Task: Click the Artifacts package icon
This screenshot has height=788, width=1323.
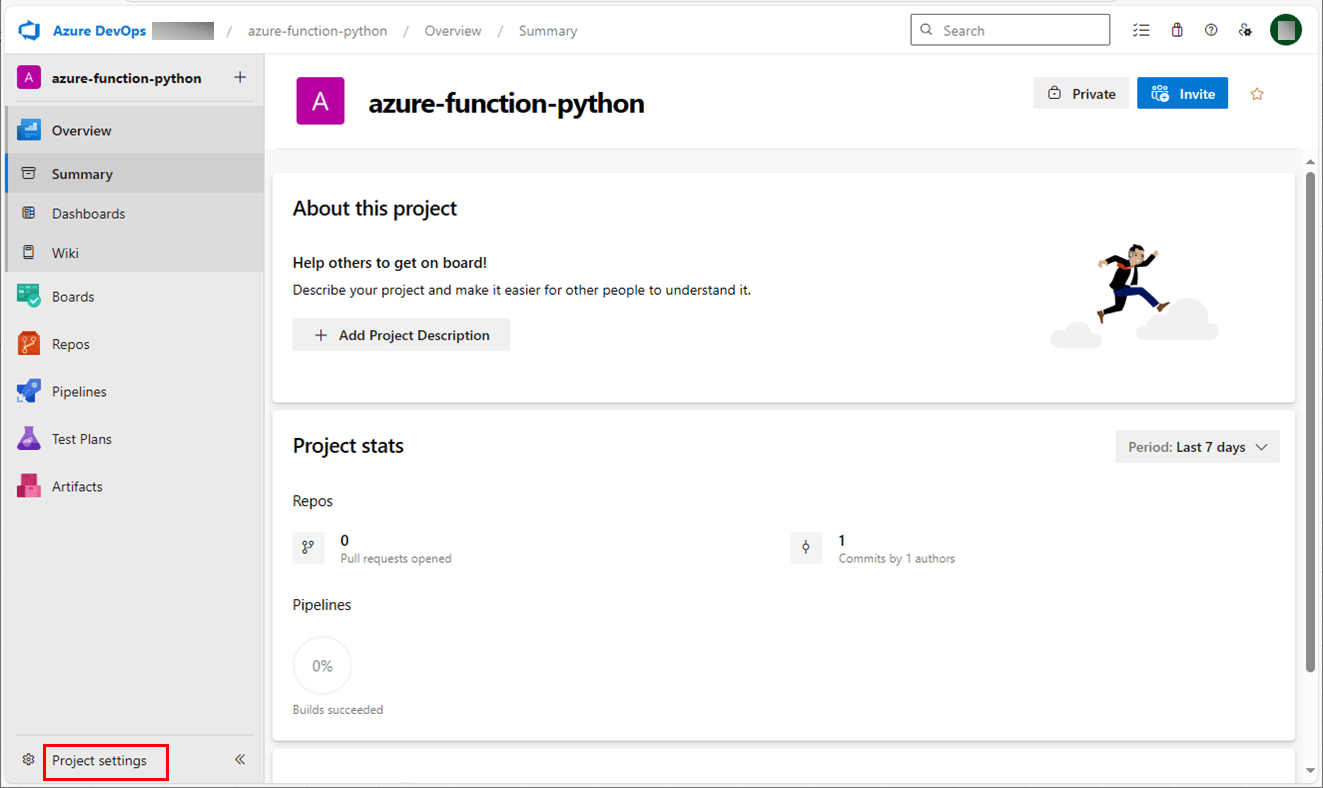Action: (29, 486)
